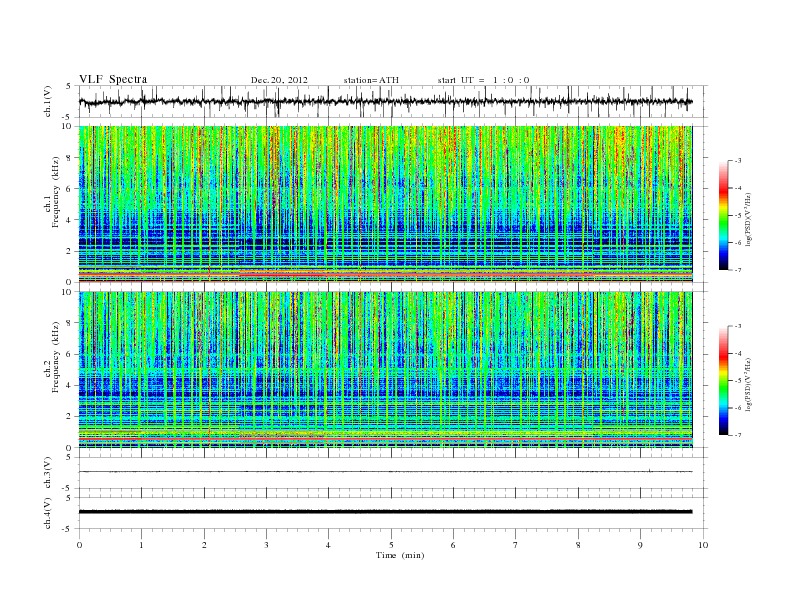This screenshot has width=792, height=612.
Task: Click inside the ch.1 spectrogram panel
Action: click(385, 204)
